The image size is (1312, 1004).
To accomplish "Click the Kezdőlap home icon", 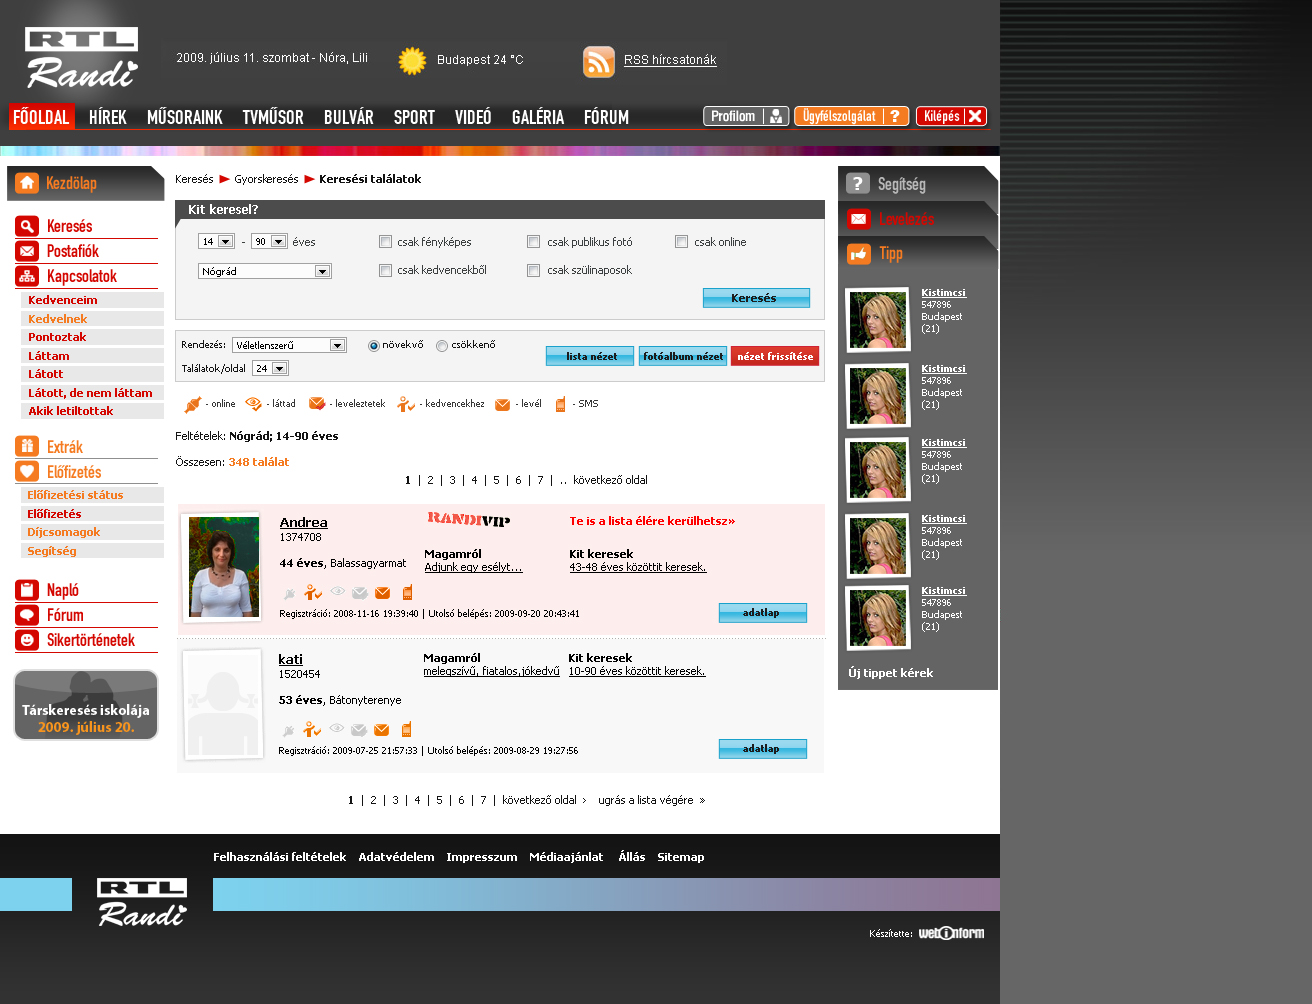I will [27, 183].
